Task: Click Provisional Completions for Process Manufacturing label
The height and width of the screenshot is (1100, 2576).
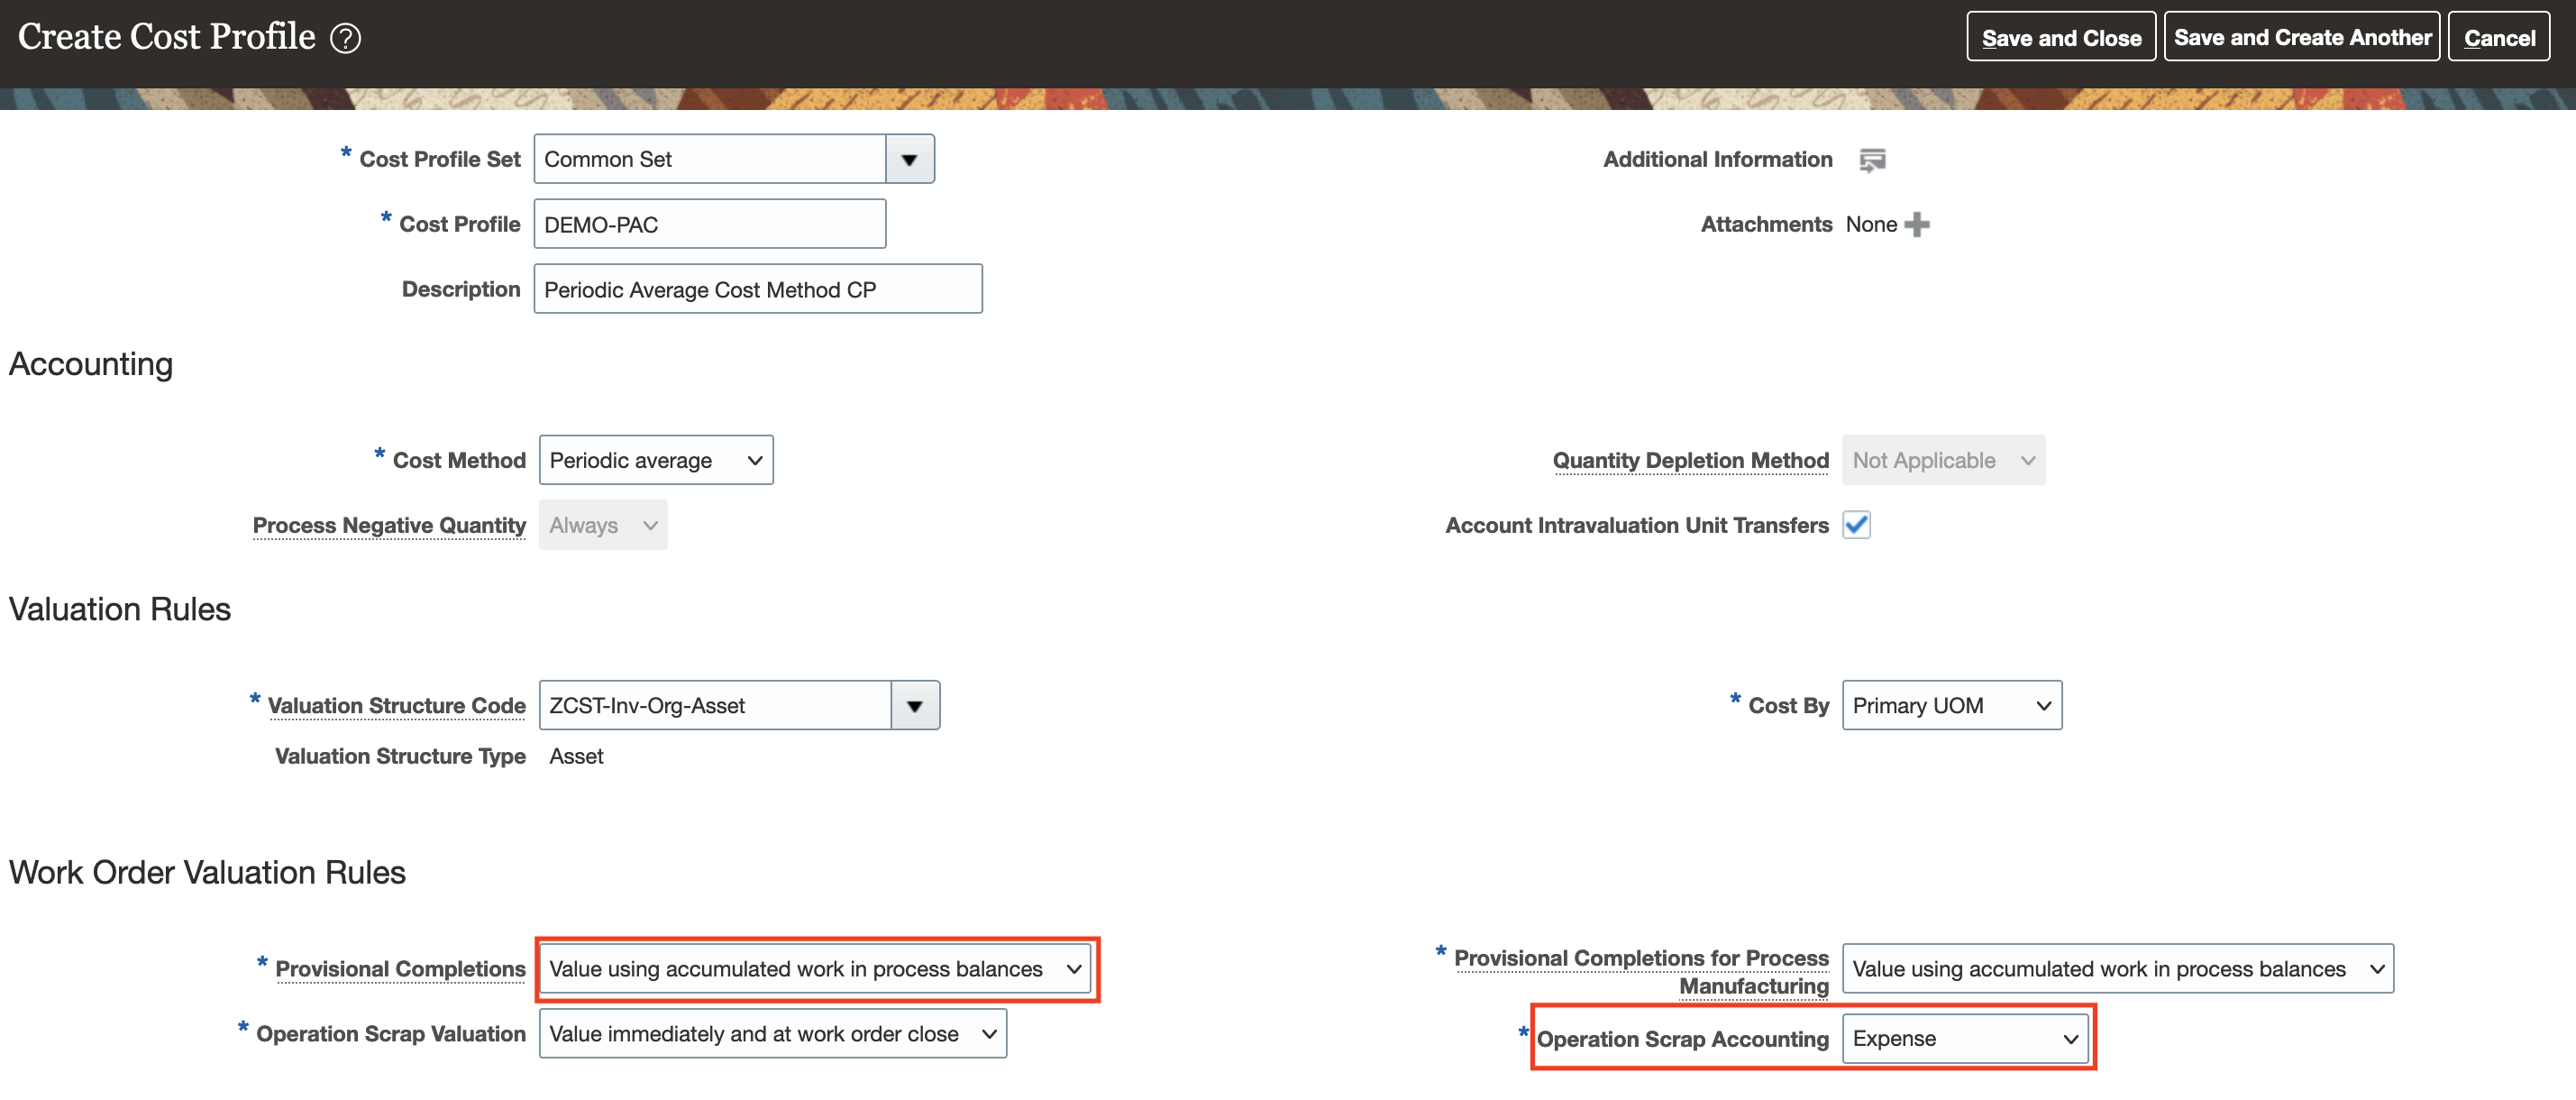Action: click(1641, 972)
